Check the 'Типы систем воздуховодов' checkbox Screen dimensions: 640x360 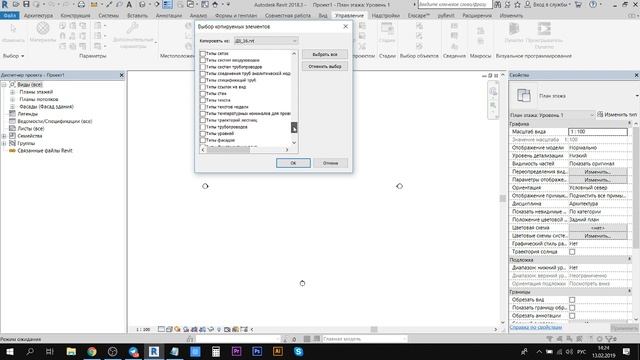[203, 60]
